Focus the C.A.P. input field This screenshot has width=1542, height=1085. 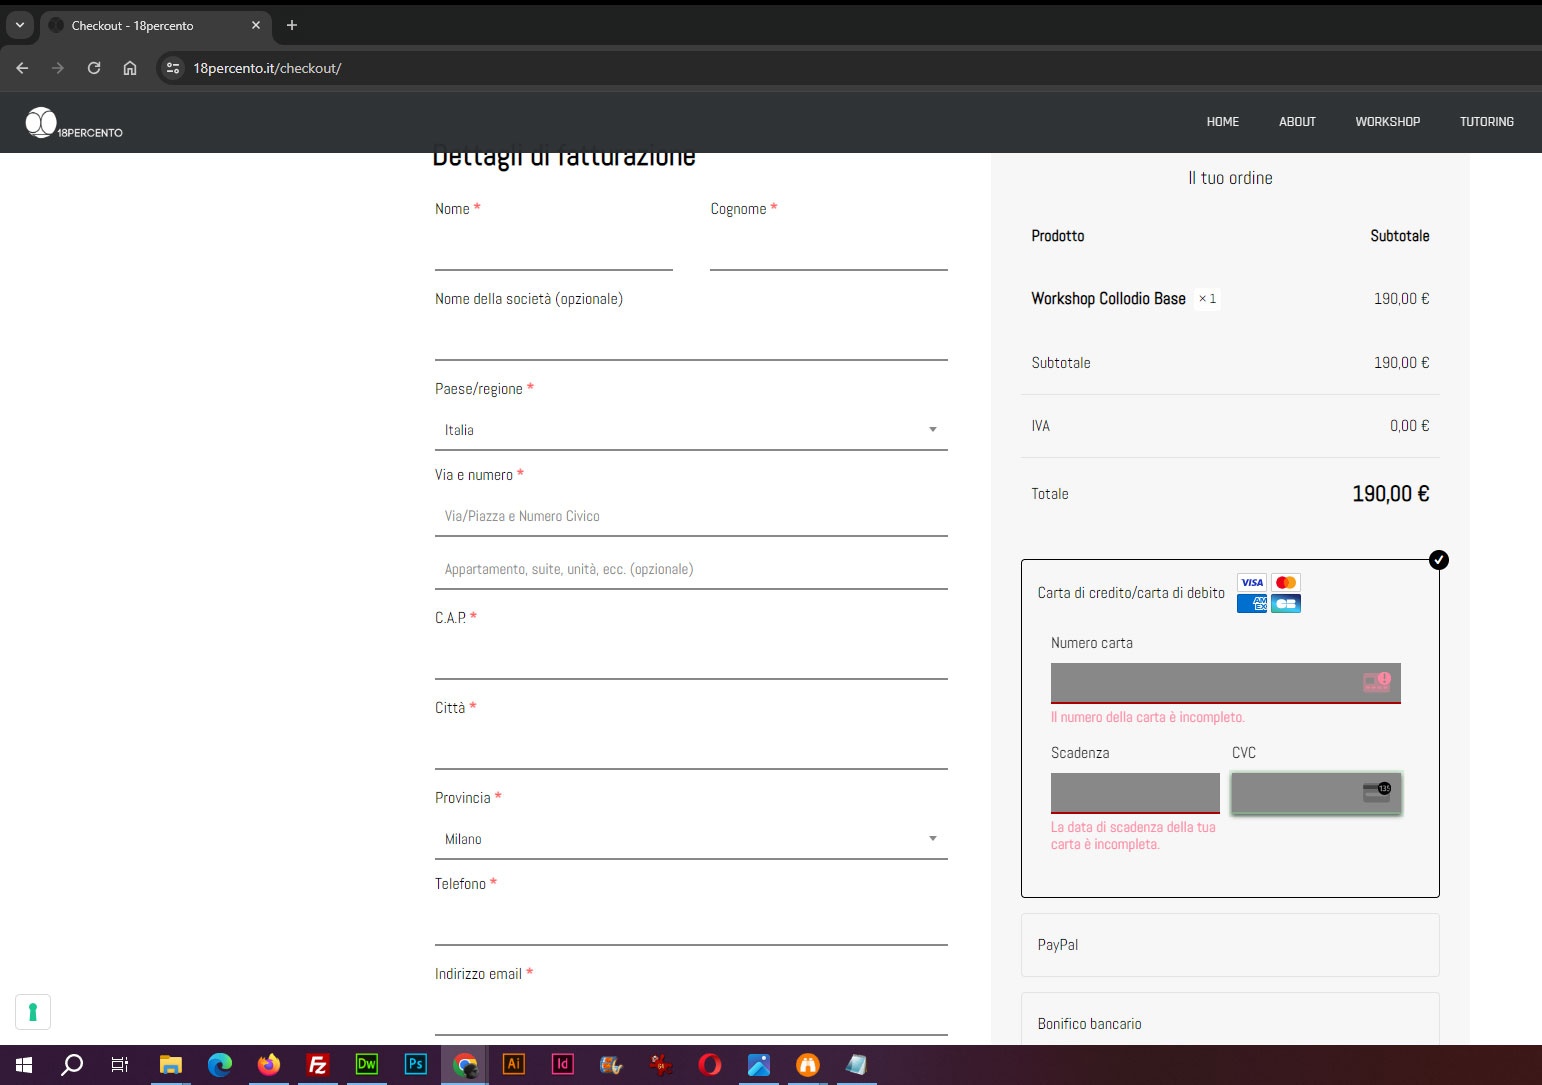point(691,659)
